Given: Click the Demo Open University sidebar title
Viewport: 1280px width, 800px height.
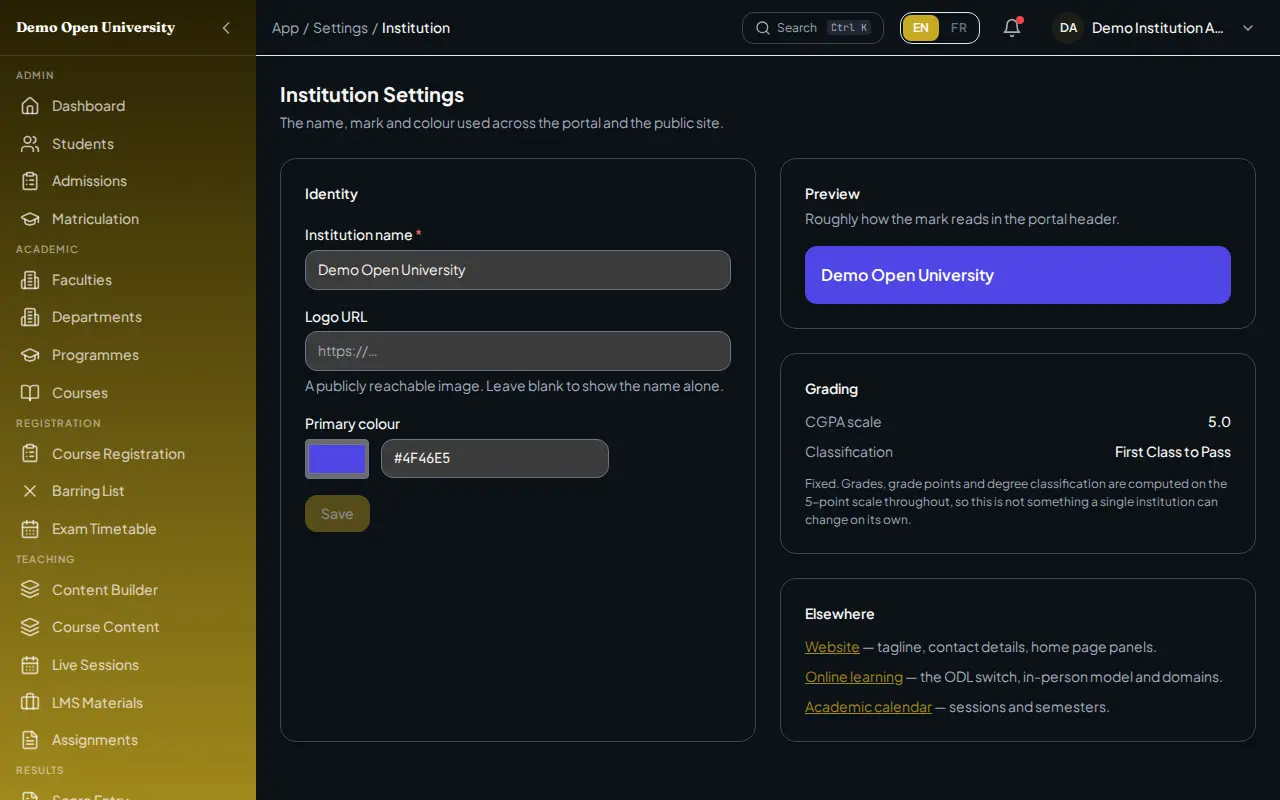Looking at the screenshot, I should click(96, 28).
